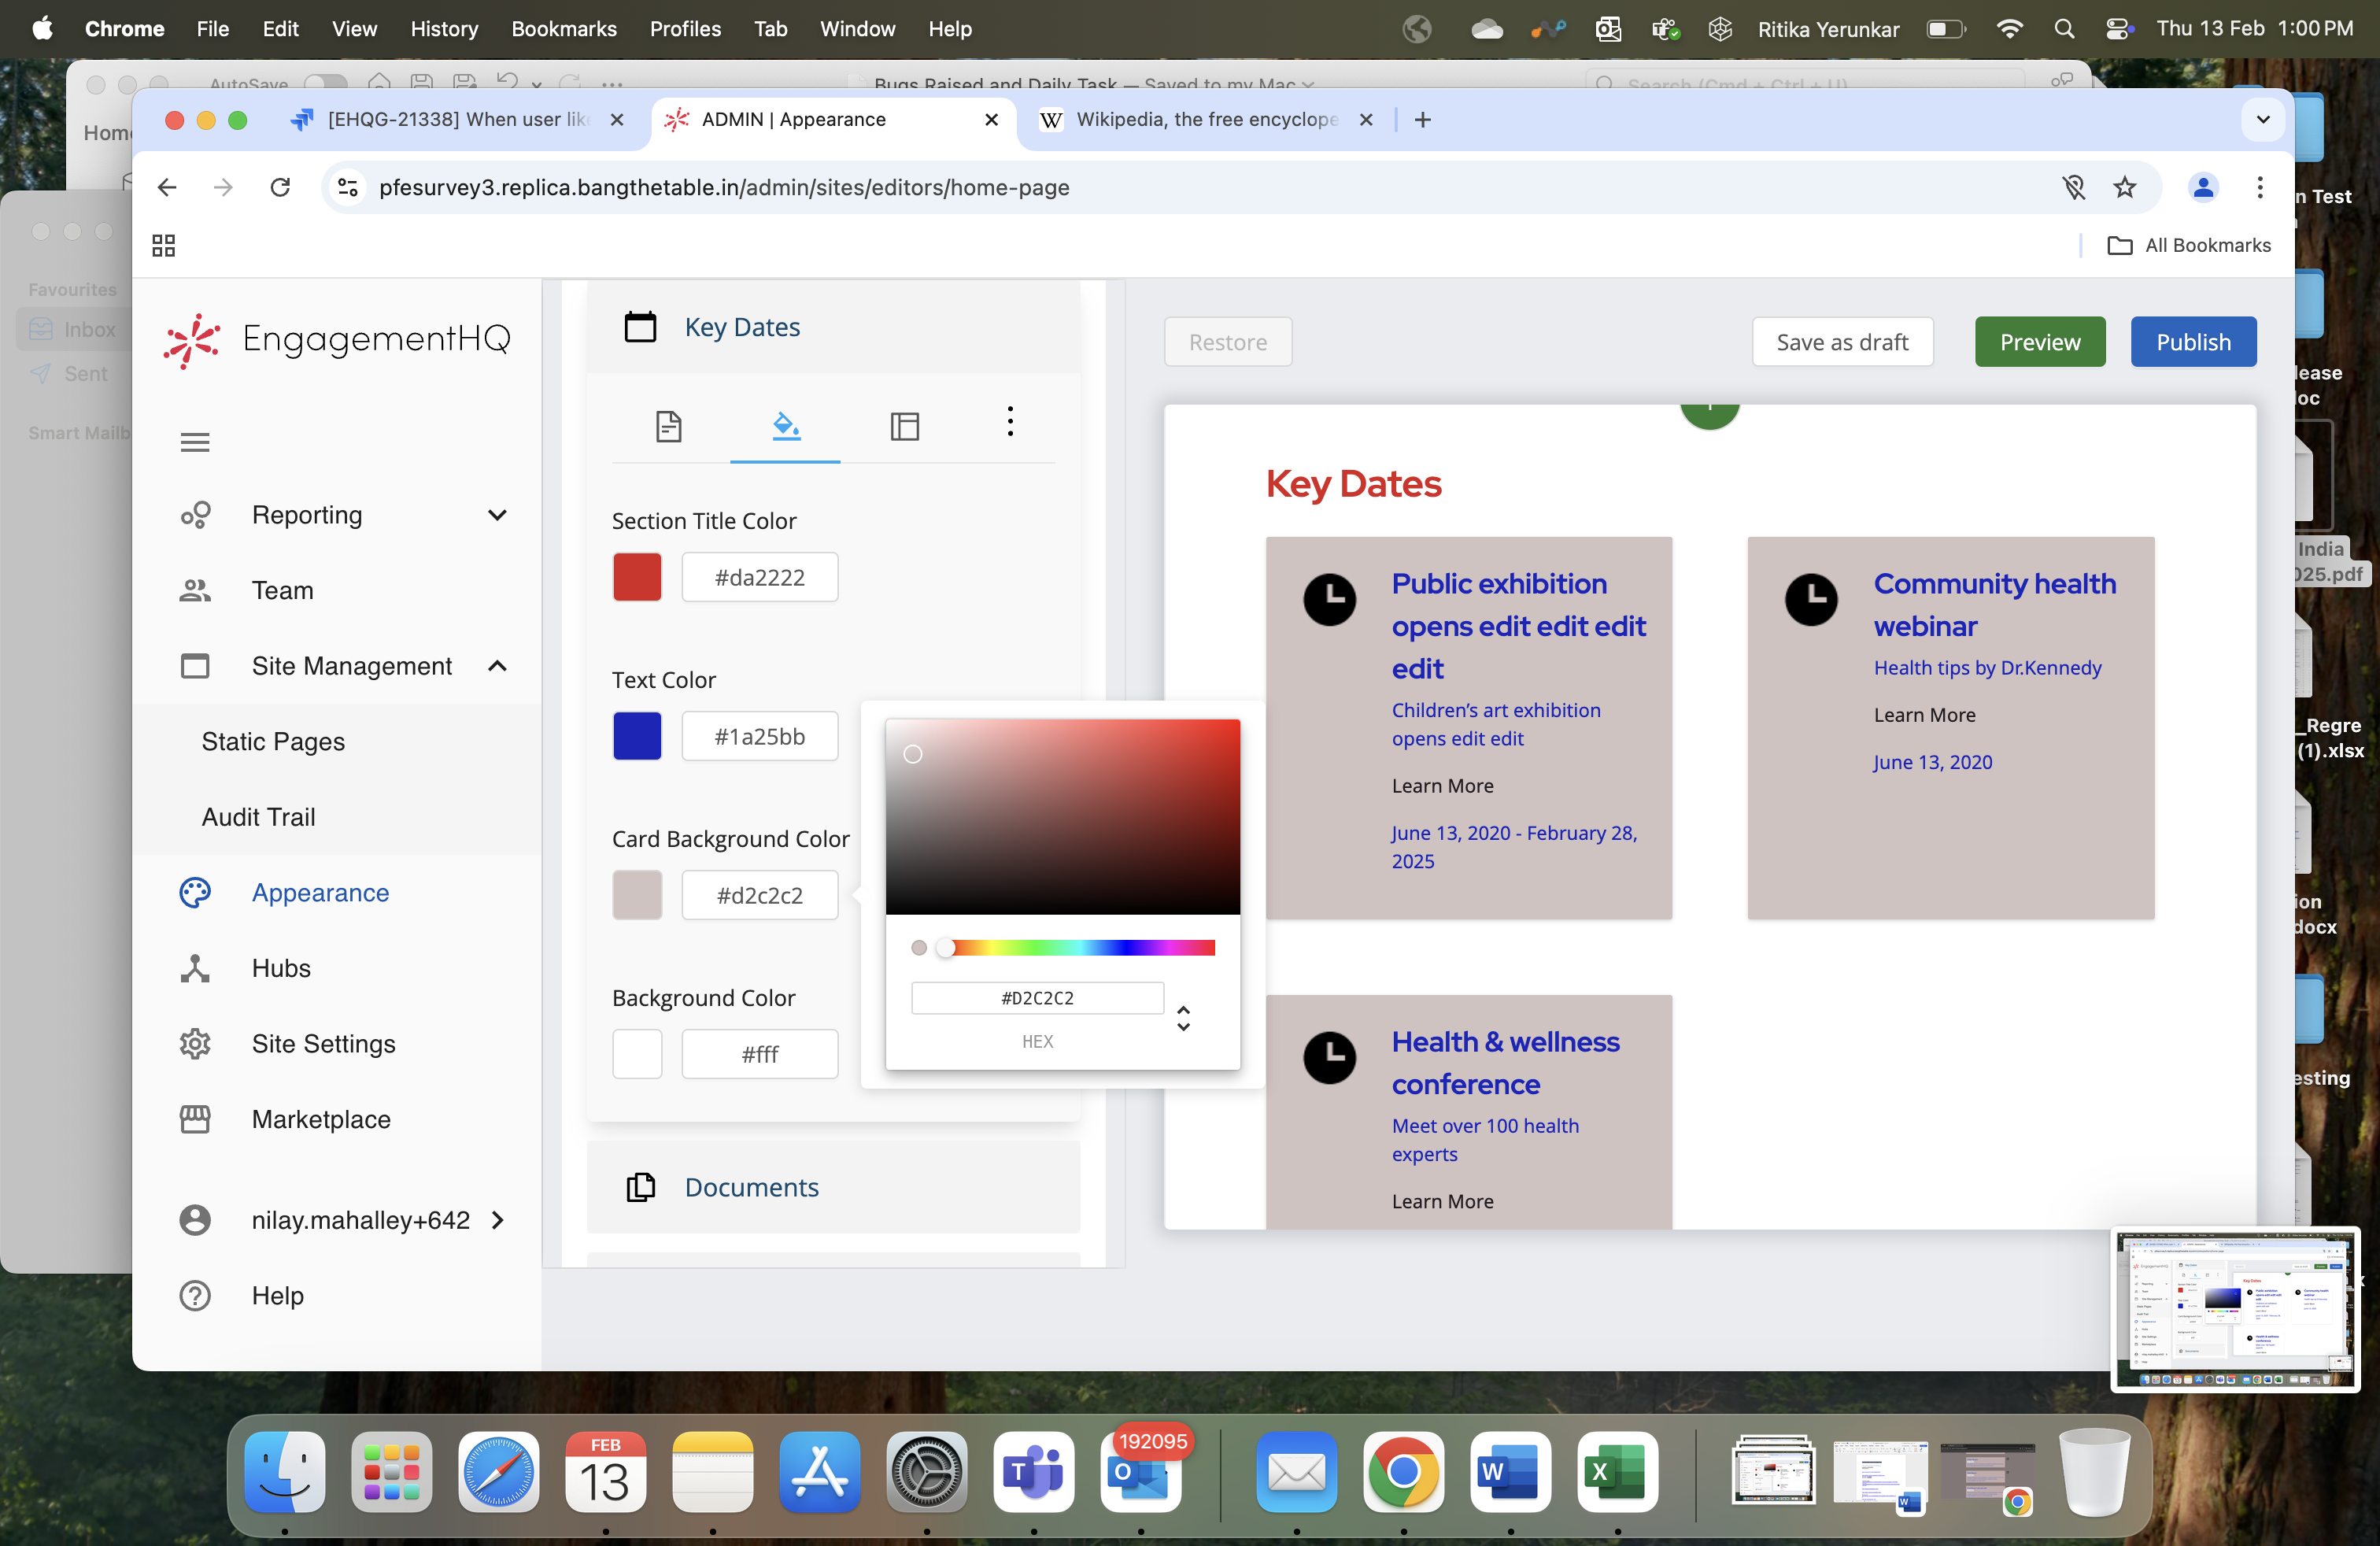Image resolution: width=2380 pixels, height=1546 pixels.
Task: Expand the Reporting menu chevron
Action: (x=497, y=515)
